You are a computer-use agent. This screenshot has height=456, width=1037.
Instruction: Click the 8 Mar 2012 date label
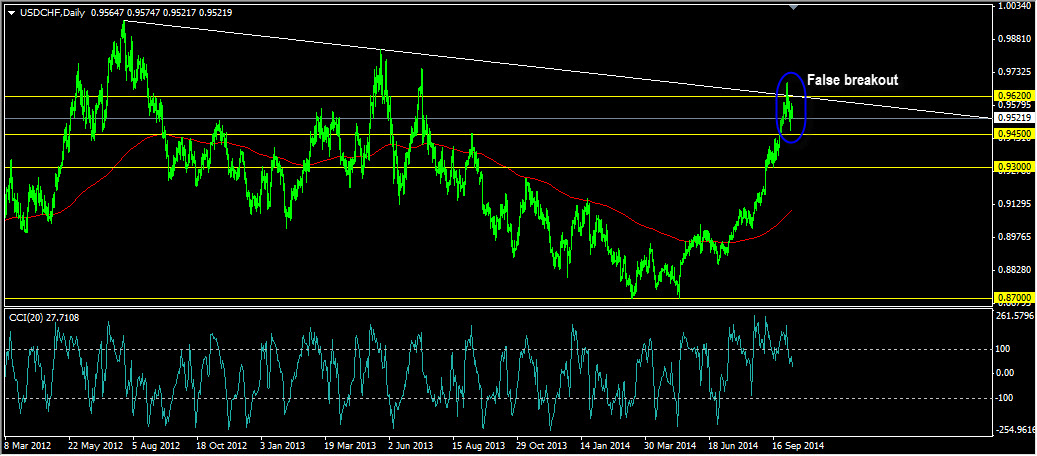pyautogui.click(x=27, y=445)
